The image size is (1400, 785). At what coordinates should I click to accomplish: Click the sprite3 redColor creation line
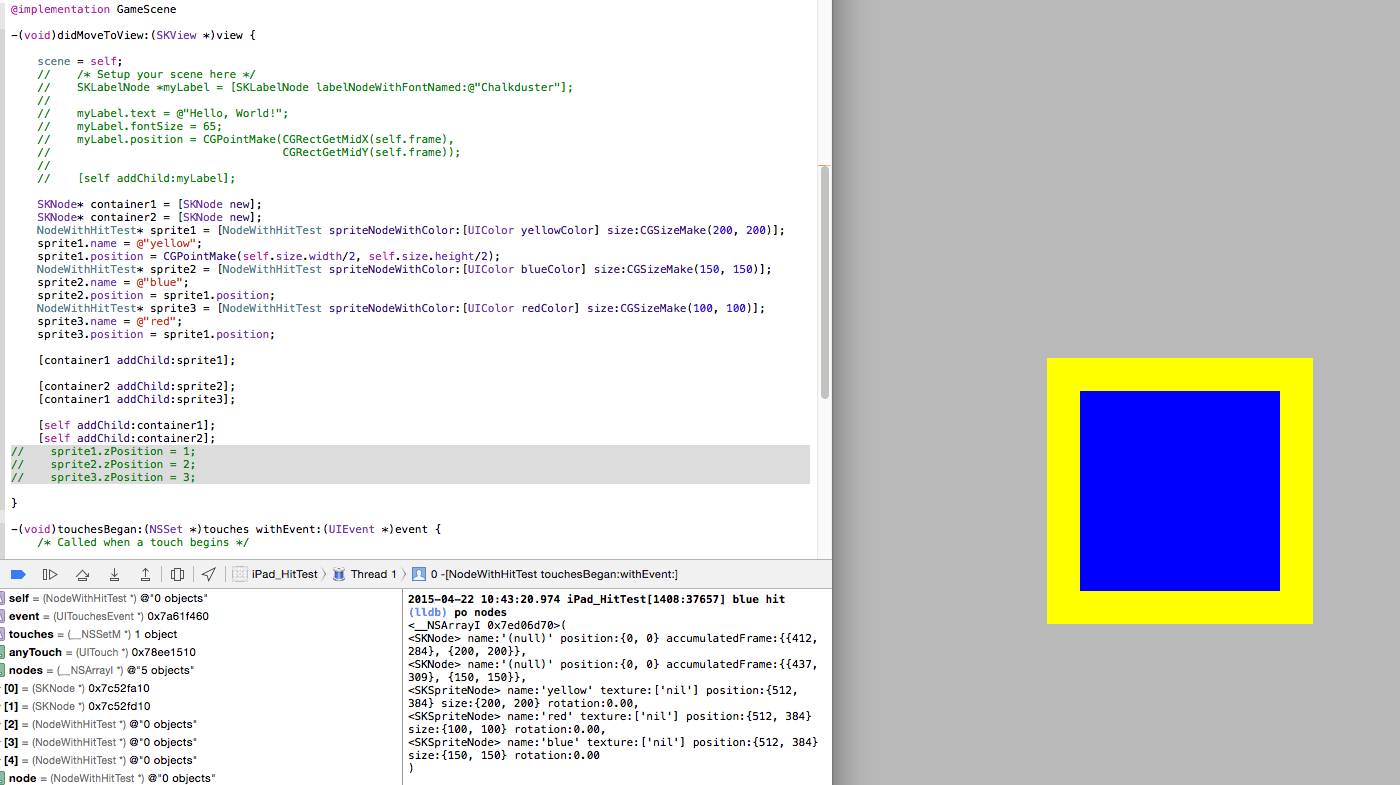[x=401, y=308]
